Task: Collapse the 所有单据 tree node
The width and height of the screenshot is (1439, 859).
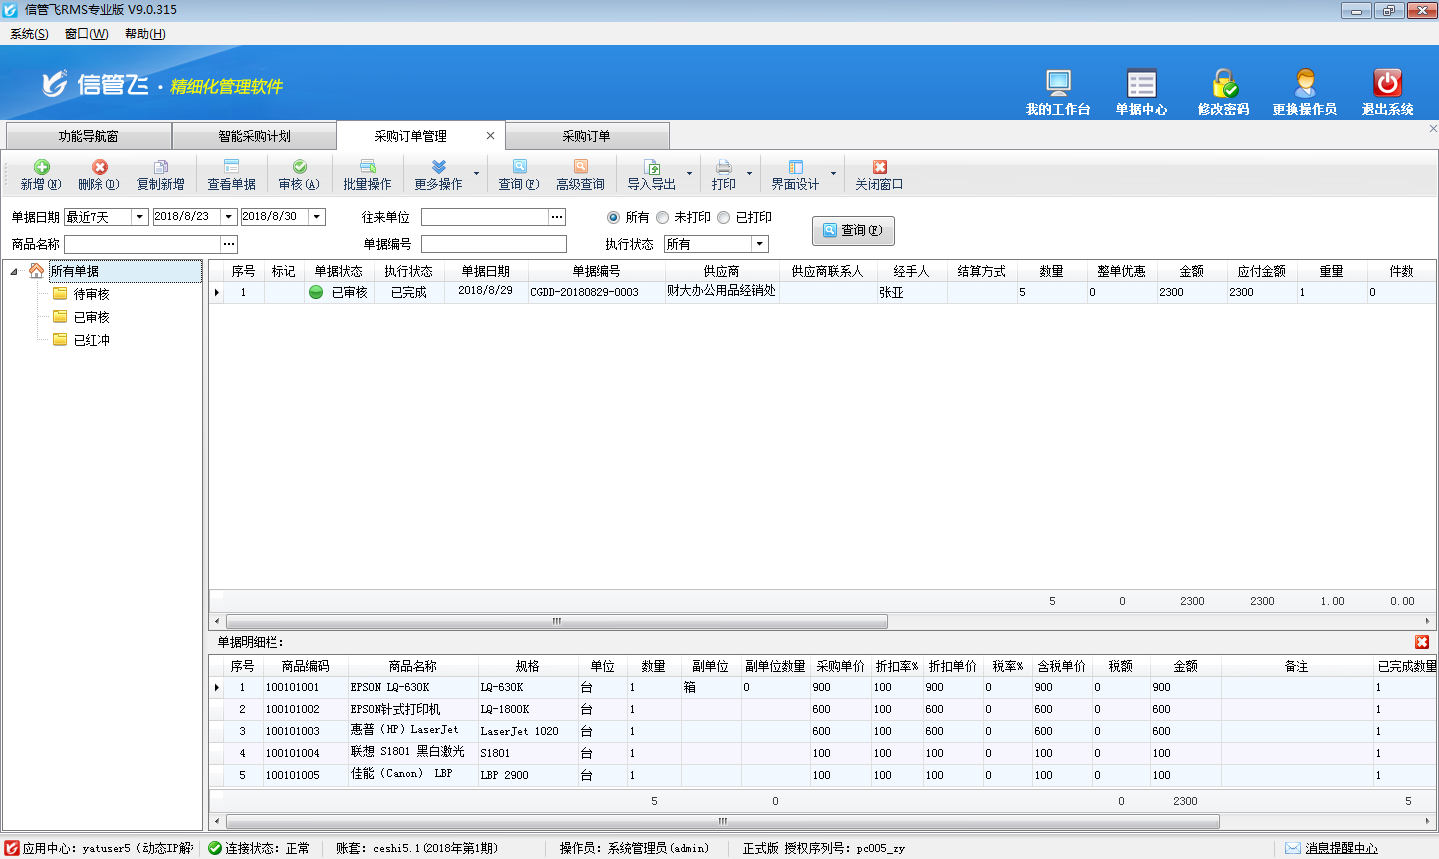Action: pos(14,271)
